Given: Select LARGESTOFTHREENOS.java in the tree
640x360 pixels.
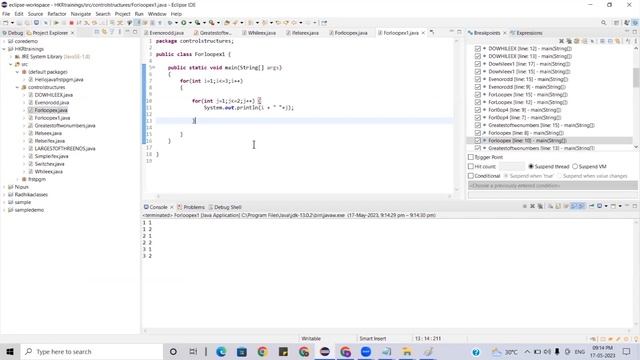Looking at the screenshot, I should 65,149.
